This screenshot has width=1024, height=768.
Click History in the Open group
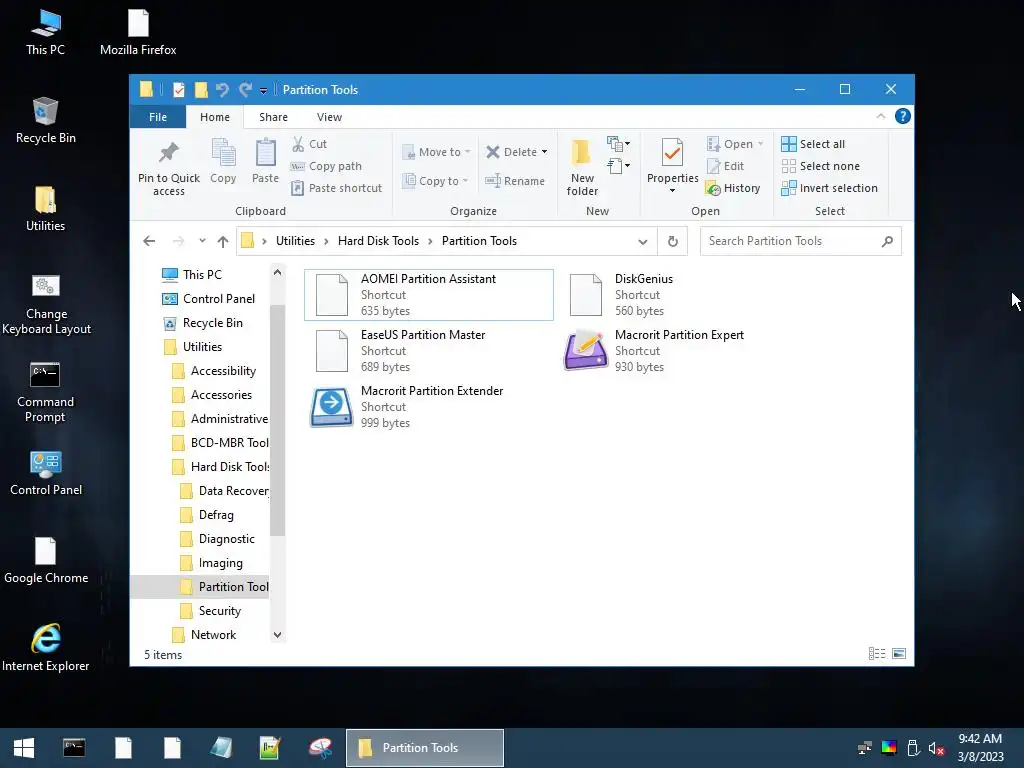(x=733, y=188)
